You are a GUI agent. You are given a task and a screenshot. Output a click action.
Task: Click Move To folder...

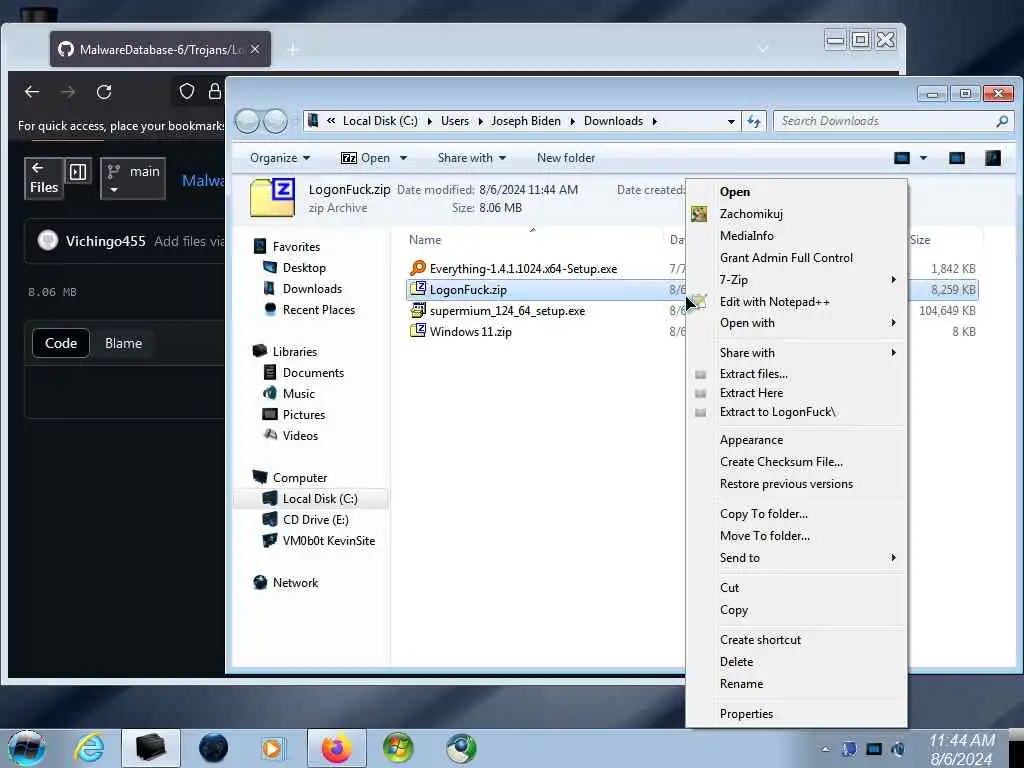[x=765, y=536]
